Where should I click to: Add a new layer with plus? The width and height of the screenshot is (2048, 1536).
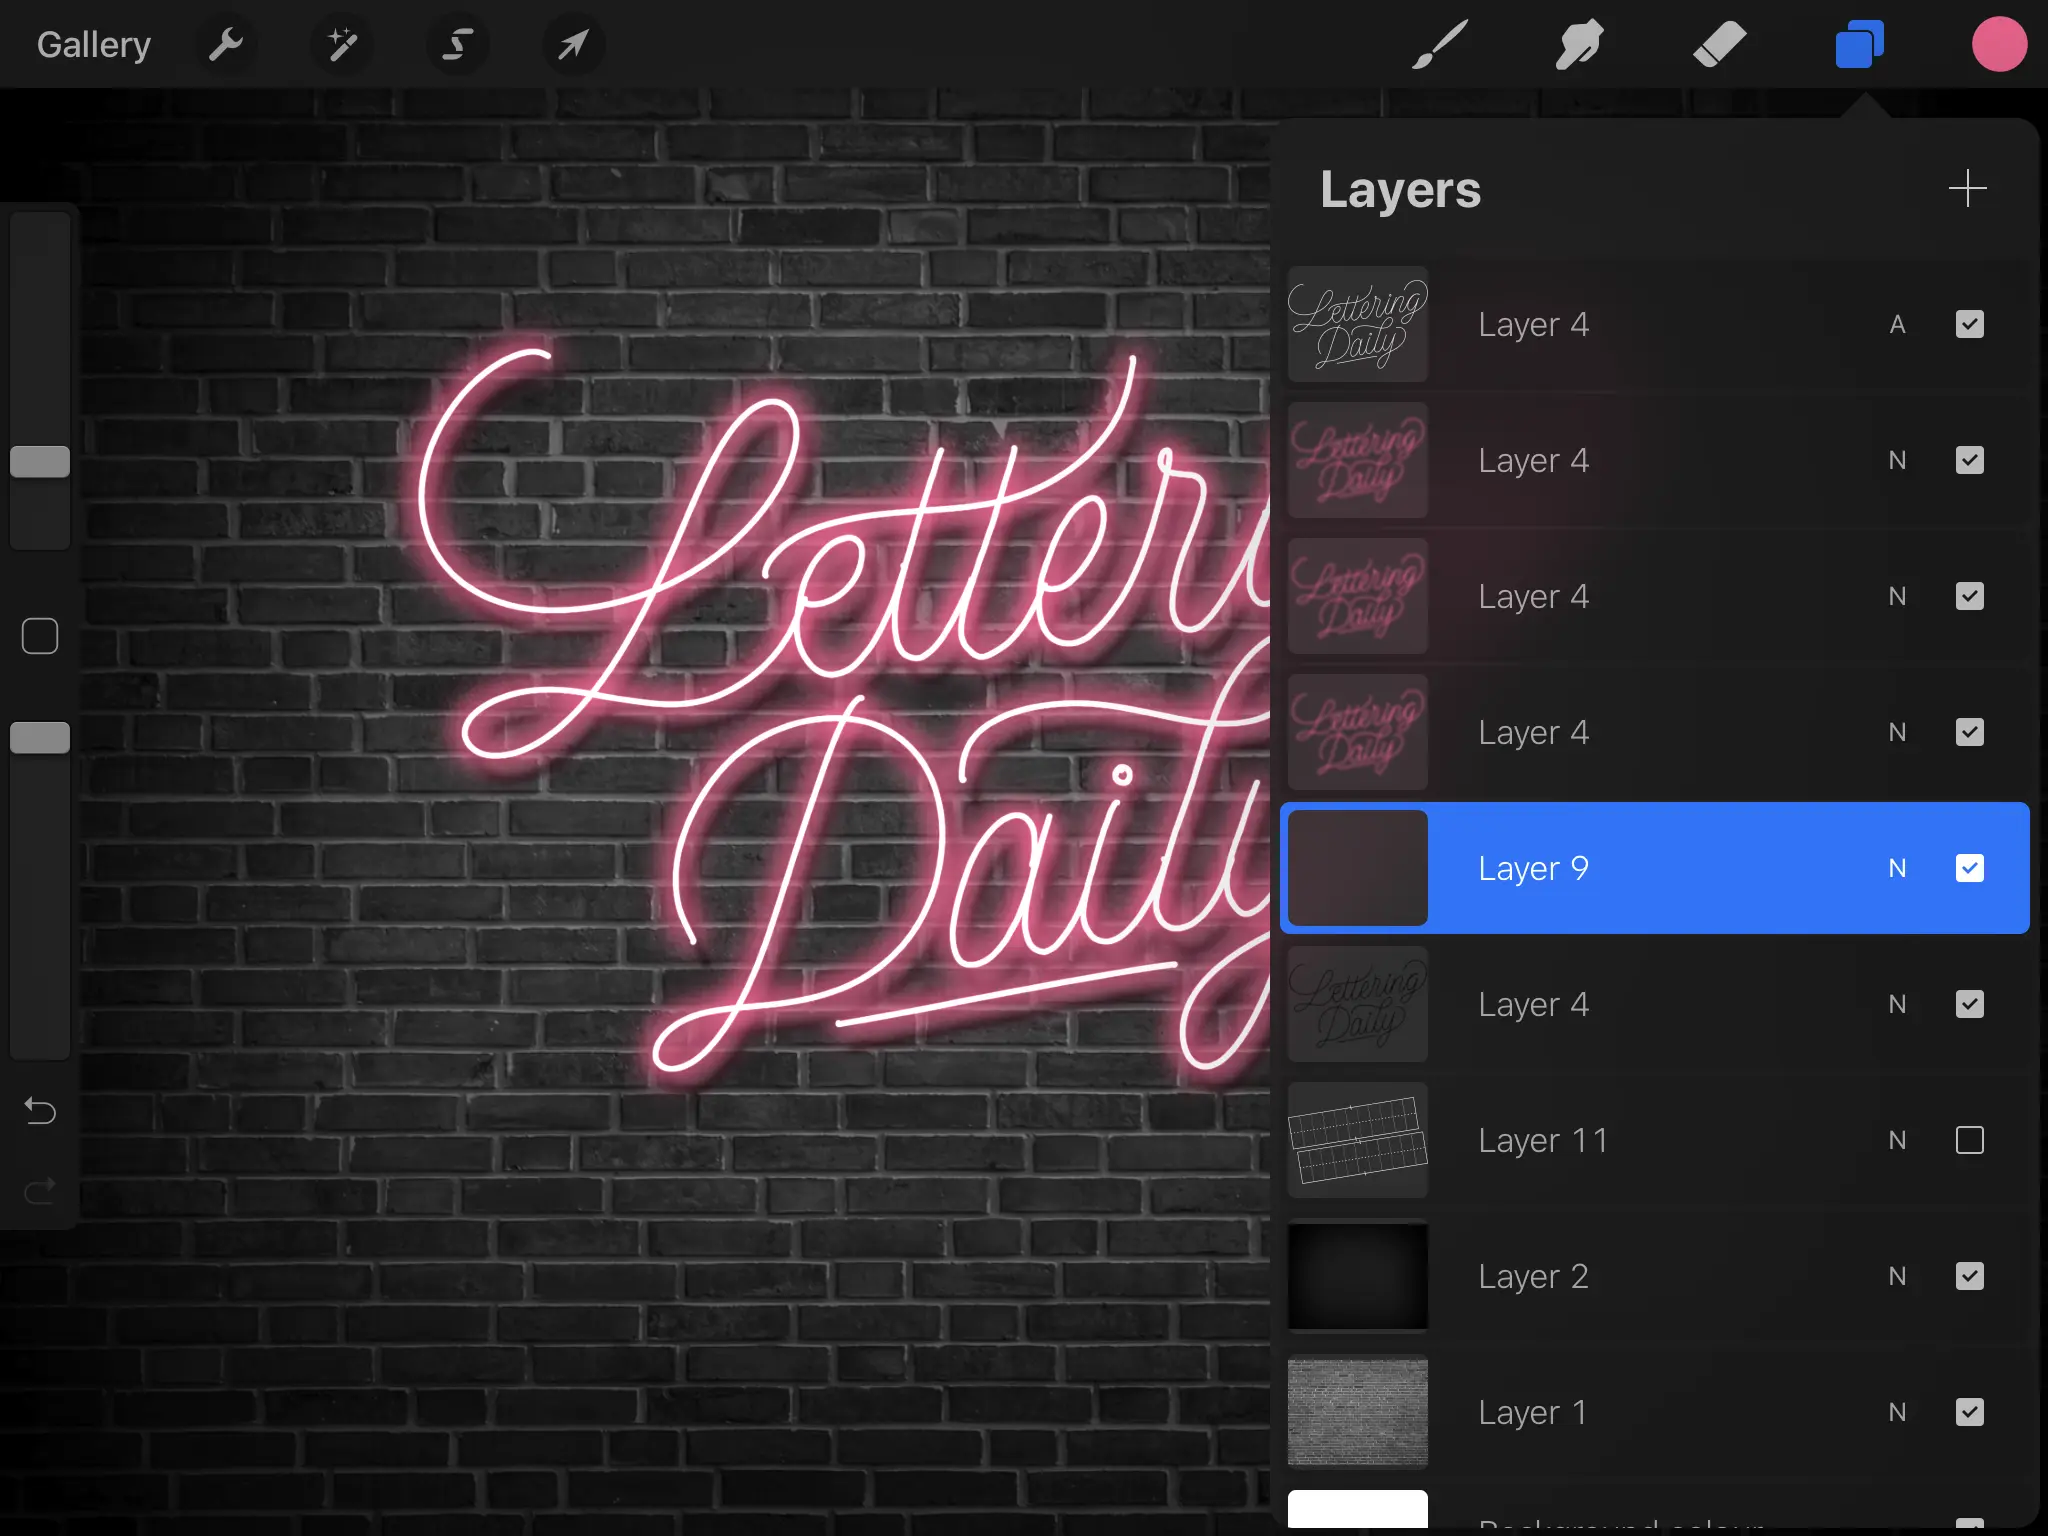pos(1967,188)
